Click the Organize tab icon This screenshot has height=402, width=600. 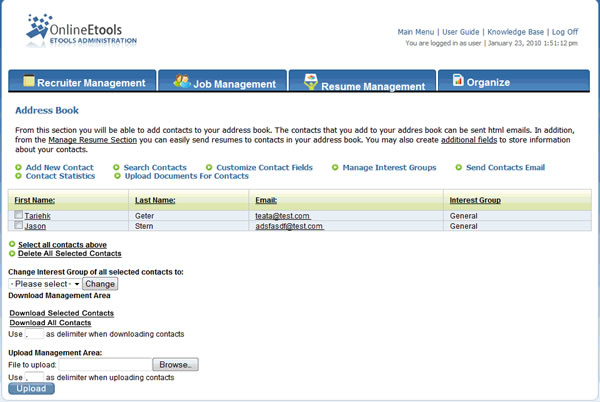[x=457, y=81]
